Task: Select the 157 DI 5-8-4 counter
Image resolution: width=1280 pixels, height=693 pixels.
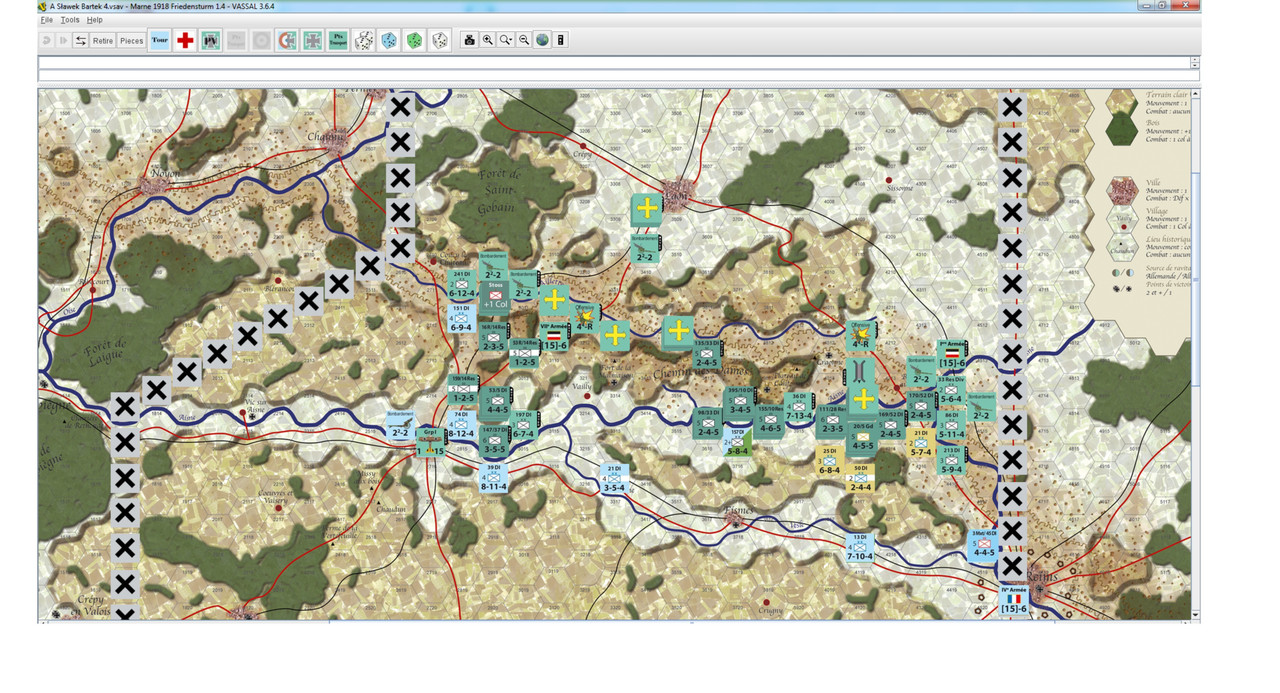Action: click(x=738, y=443)
